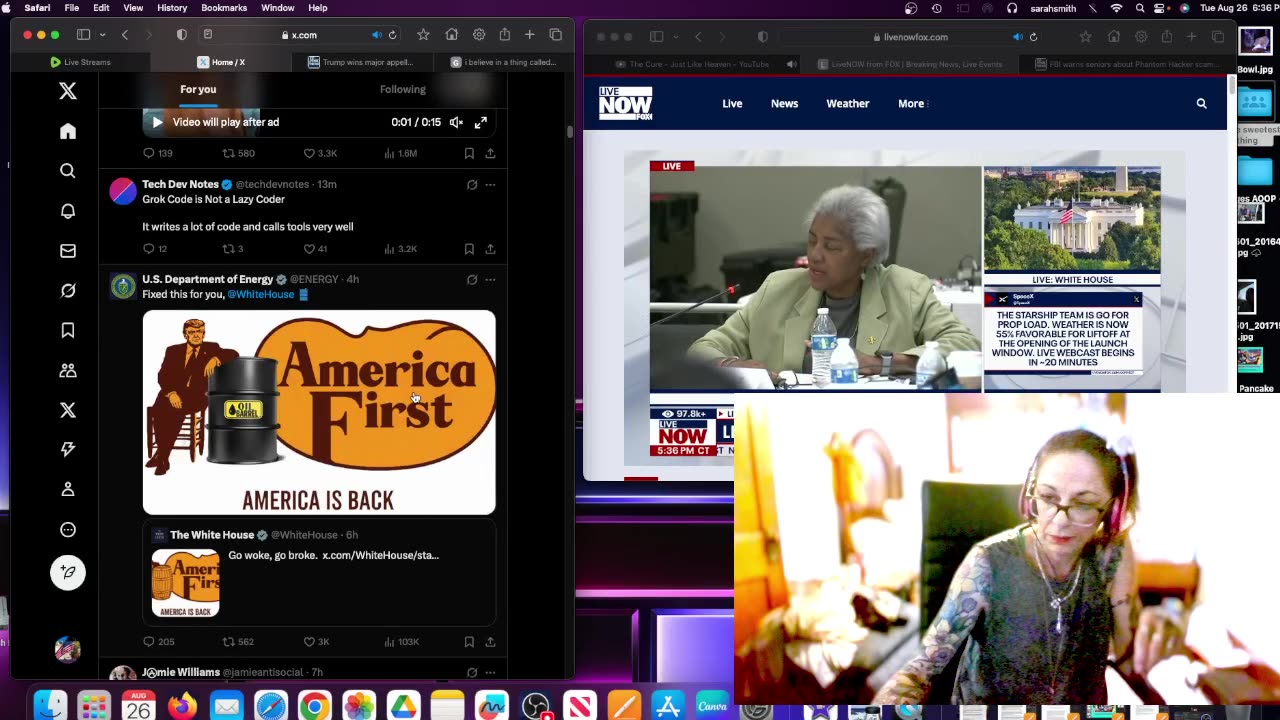
Task: Show tab overview in x.com window
Action: tap(556, 35)
